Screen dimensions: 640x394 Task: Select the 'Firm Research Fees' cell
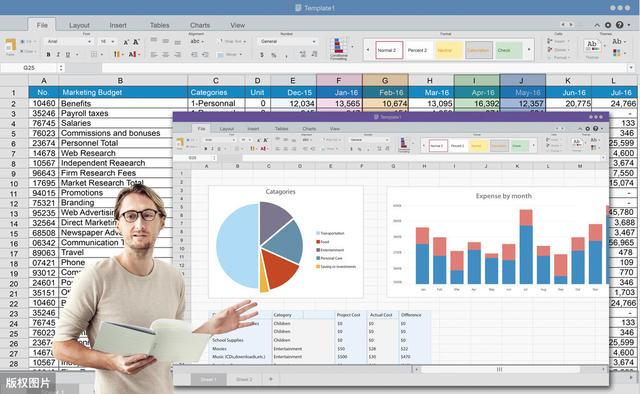pyautogui.click(x=98, y=173)
